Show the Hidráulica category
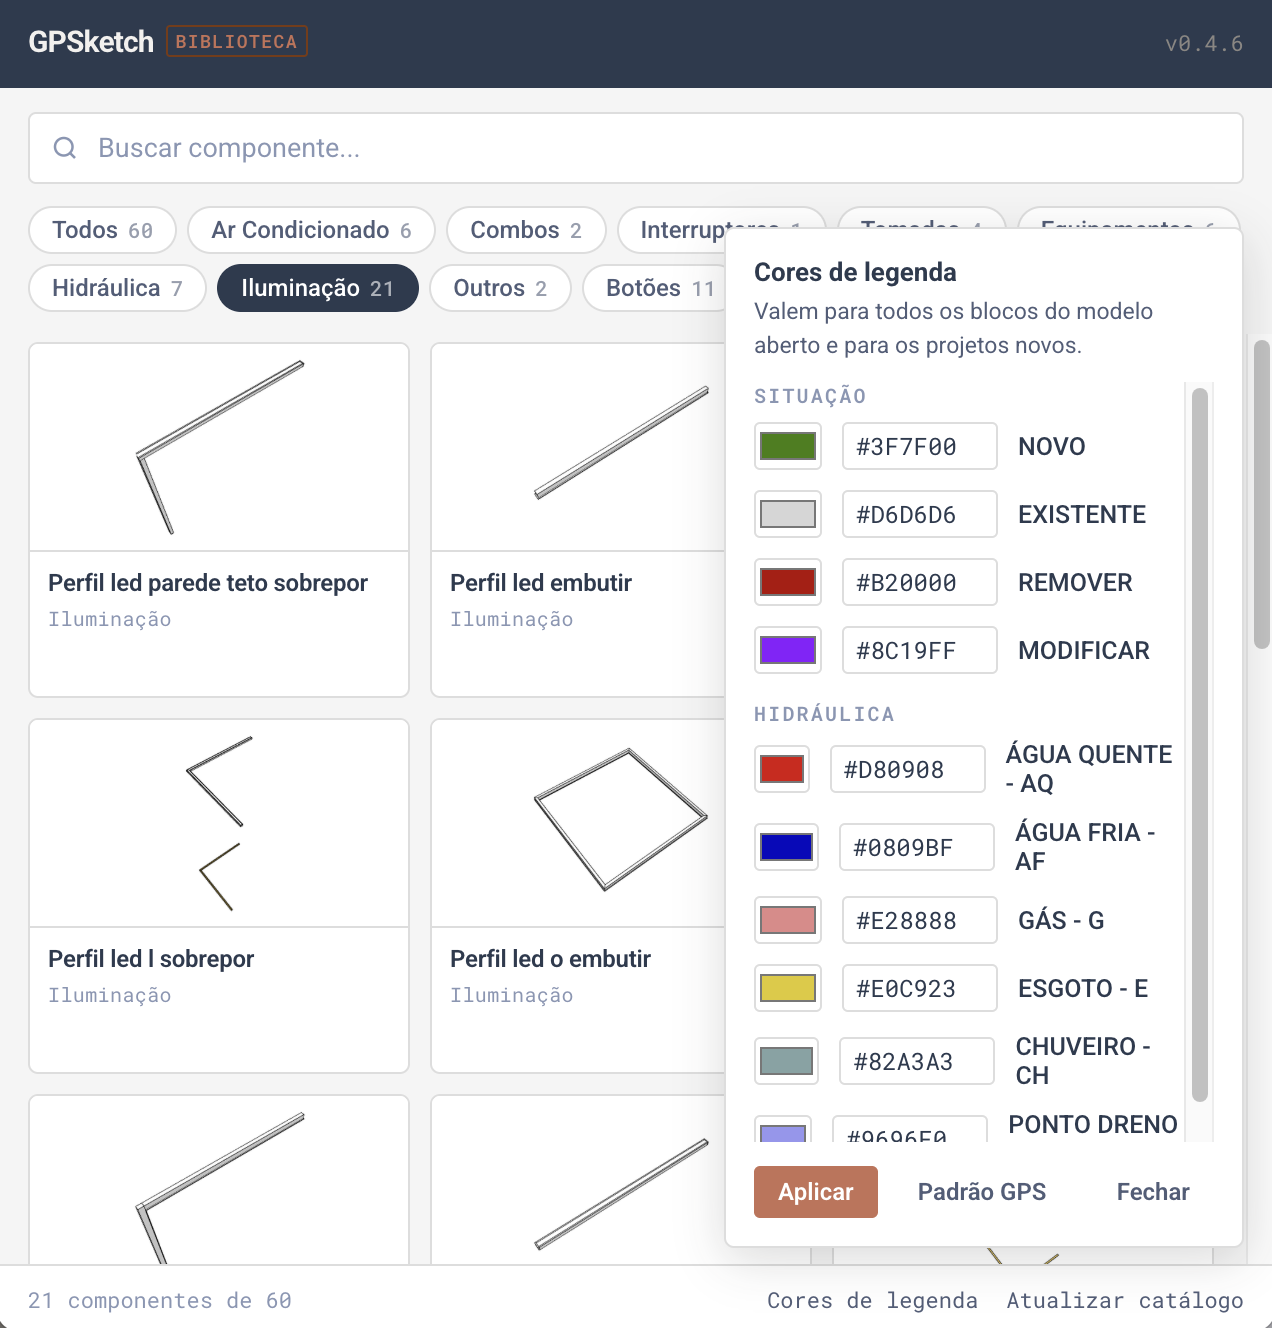The width and height of the screenshot is (1272, 1328). click(117, 288)
